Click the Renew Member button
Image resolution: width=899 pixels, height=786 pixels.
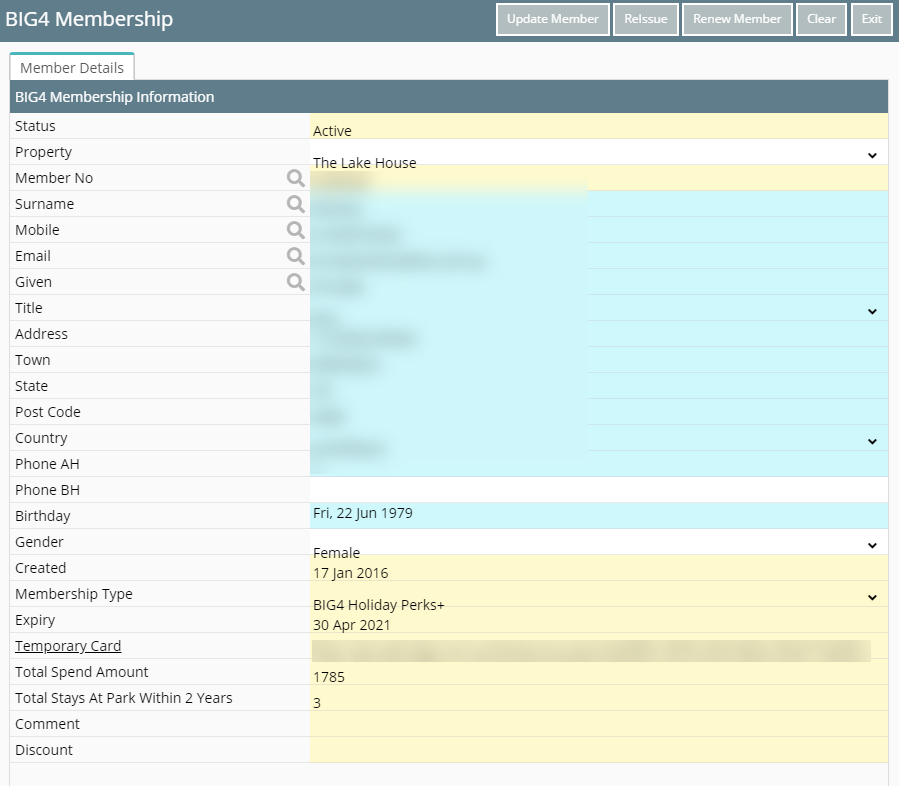(737, 19)
